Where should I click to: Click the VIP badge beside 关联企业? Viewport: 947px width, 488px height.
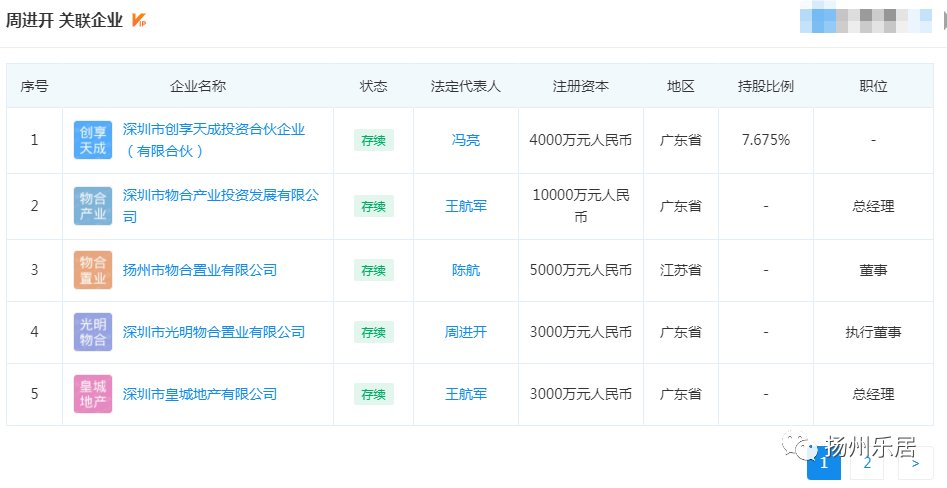tap(139, 21)
